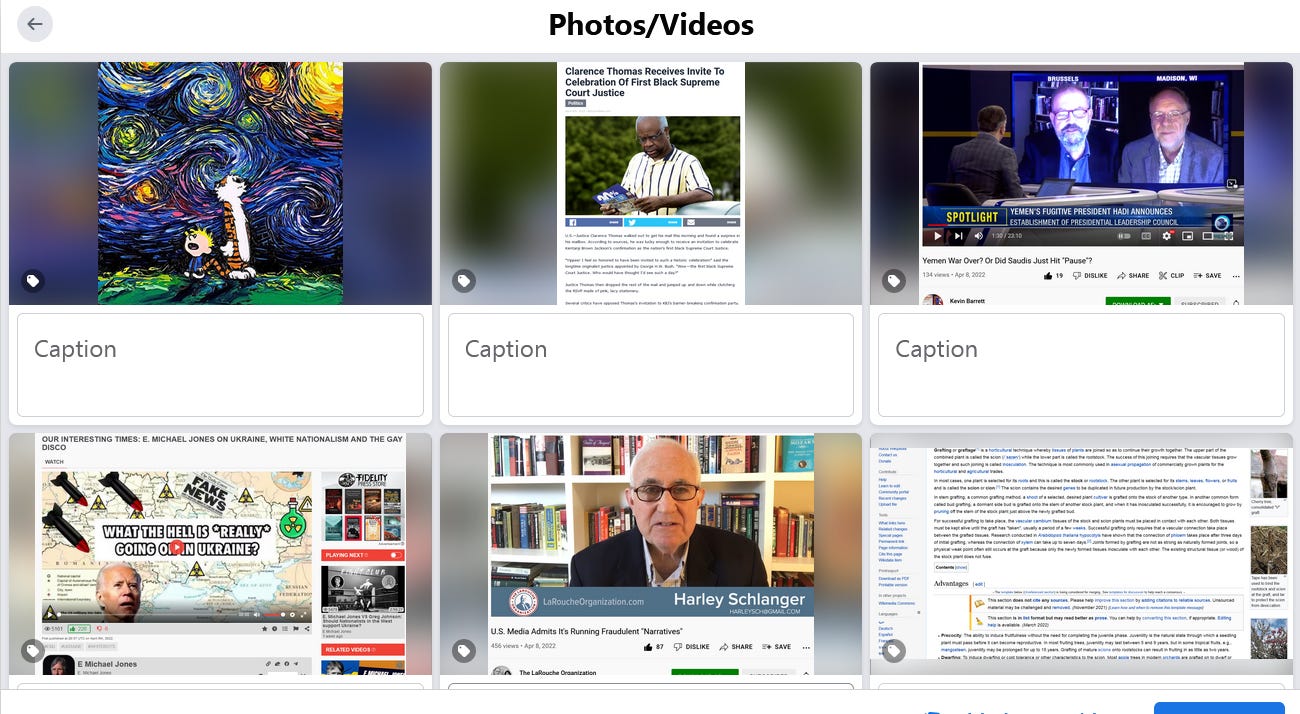This screenshot has height=714, width=1300.
Task: Tag the Harley Schlanger video screenshot
Action: coord(463,651)
